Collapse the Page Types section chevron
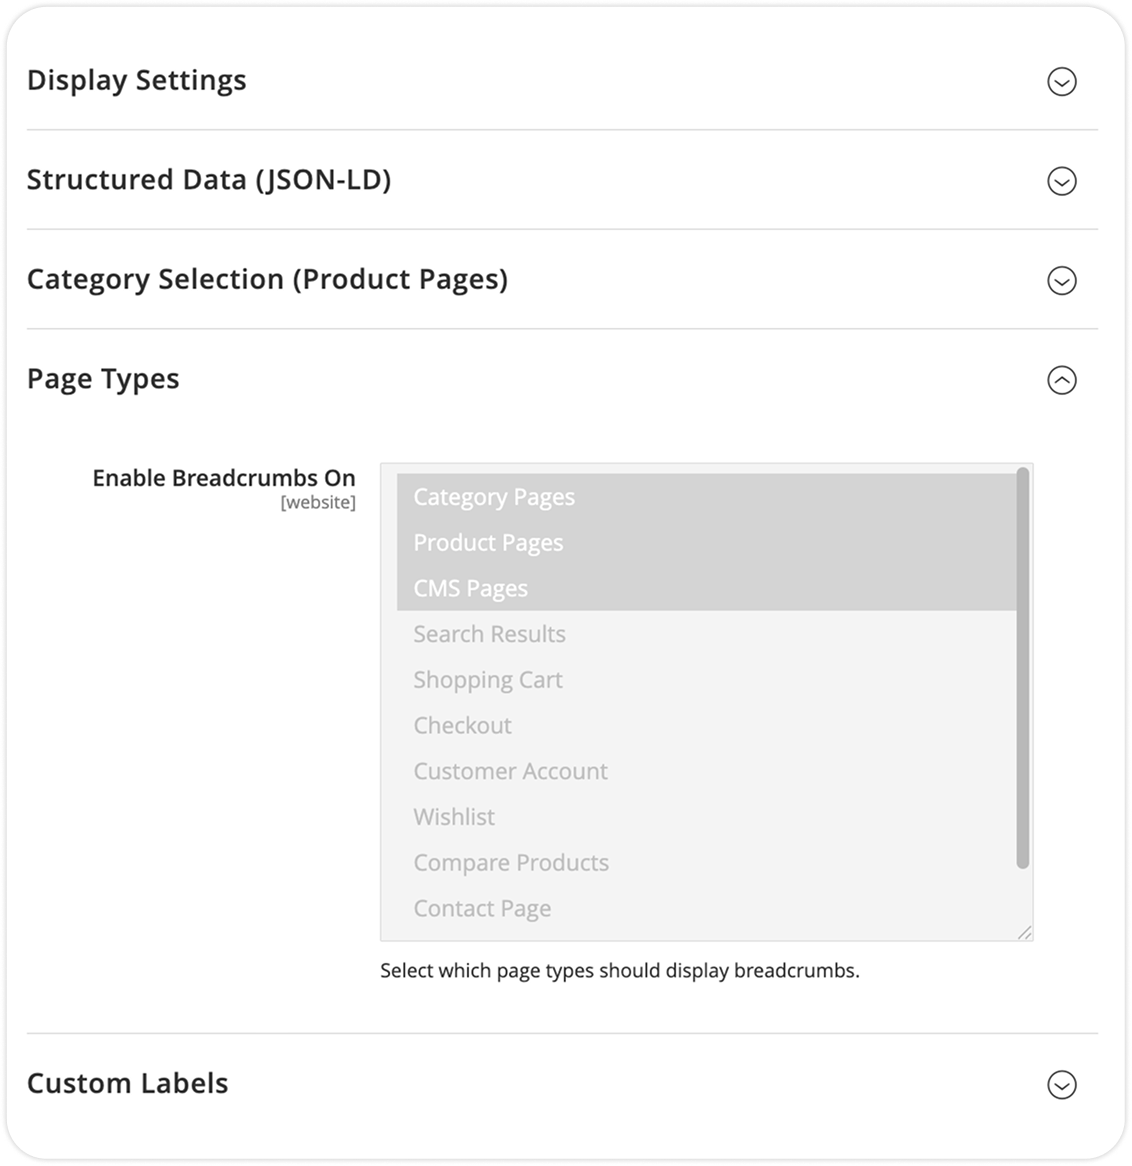 click(x=1062, y=380)
